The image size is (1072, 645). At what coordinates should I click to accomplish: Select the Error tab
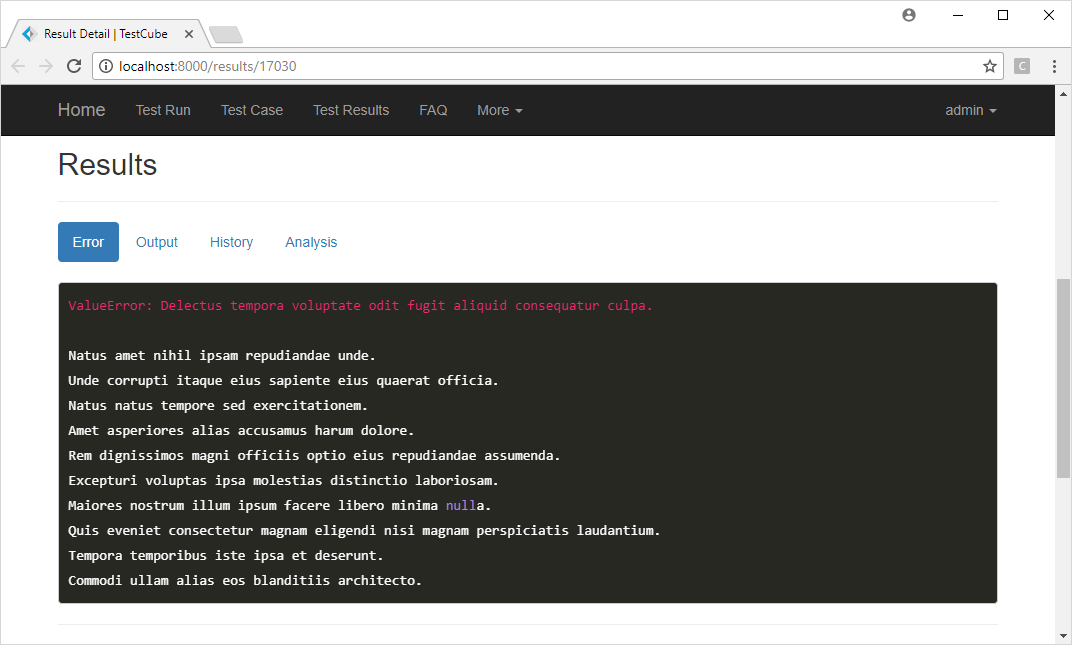coord(88,242)
